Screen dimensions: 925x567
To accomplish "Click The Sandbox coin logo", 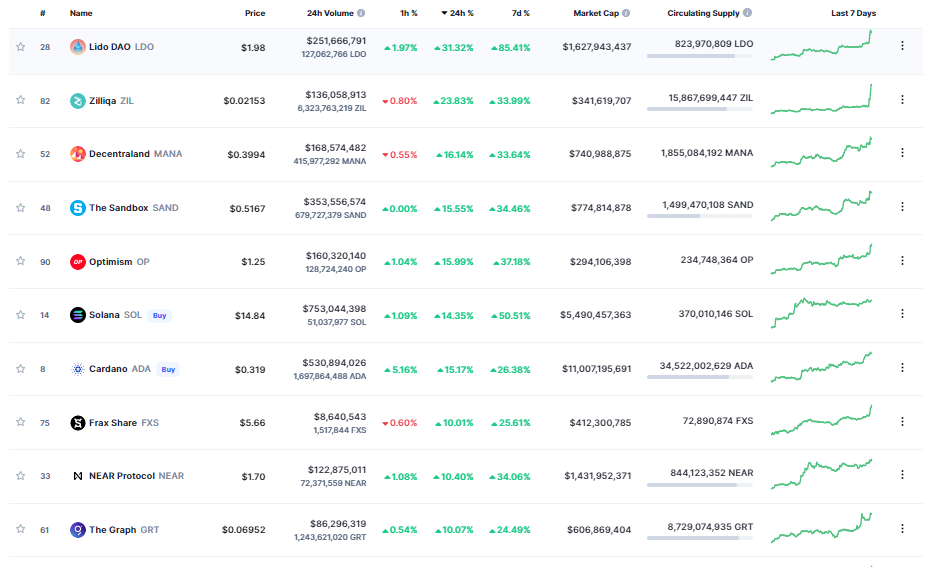I will pyautogui.click(x=78, y=208).
